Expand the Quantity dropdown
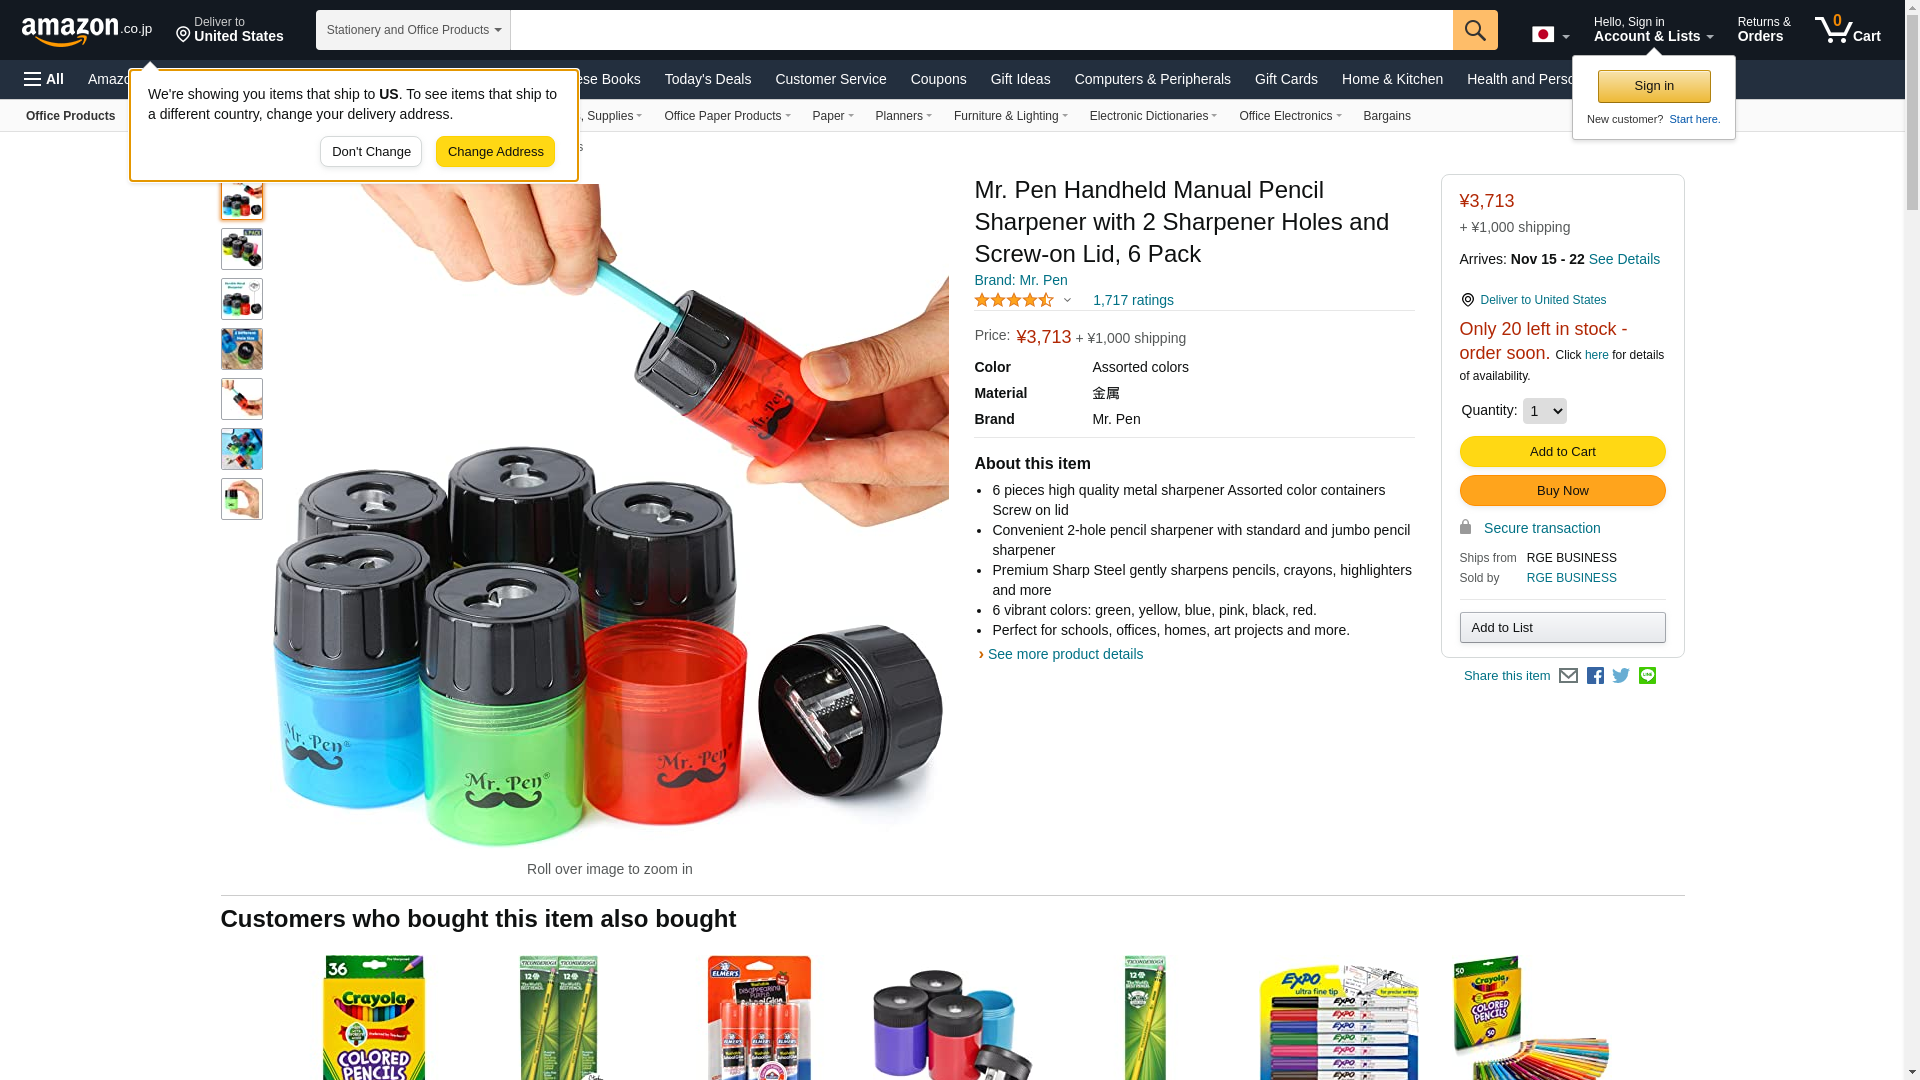The width and height of the screenshot is (1920, 1080). pyautogui.click(x=1544, y=411)
